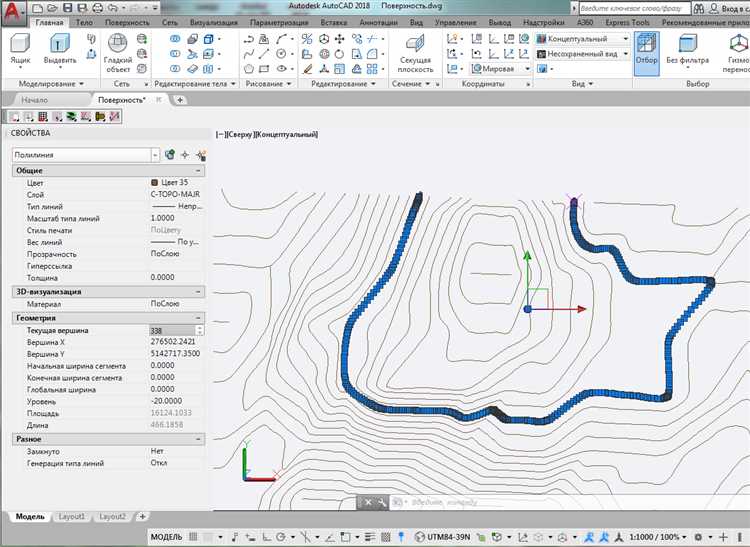Select the Line drawing tool icon
The height and width of the screenshot is (547, 750).
[x=264, y=54]
